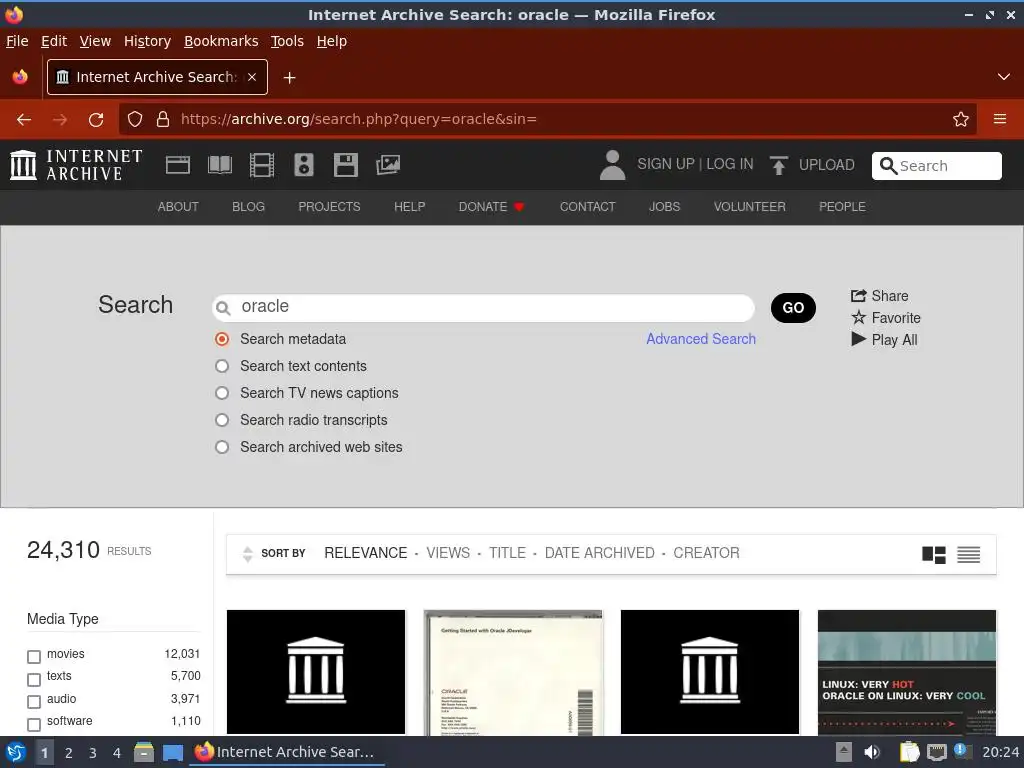The height and width of the screenshot is (768, 1024).
Task: Open the Firefox View pinned icon
Action: click(20, 77)
